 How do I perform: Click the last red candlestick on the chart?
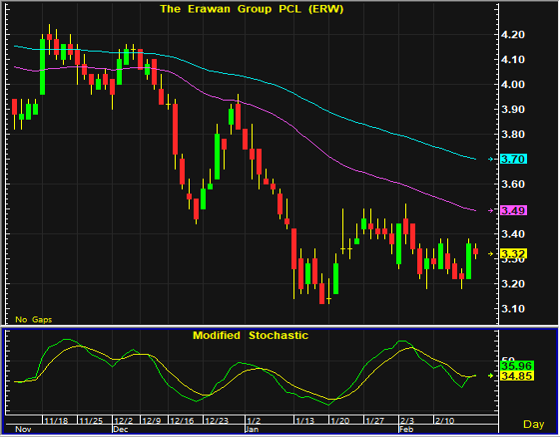point(475,251)
